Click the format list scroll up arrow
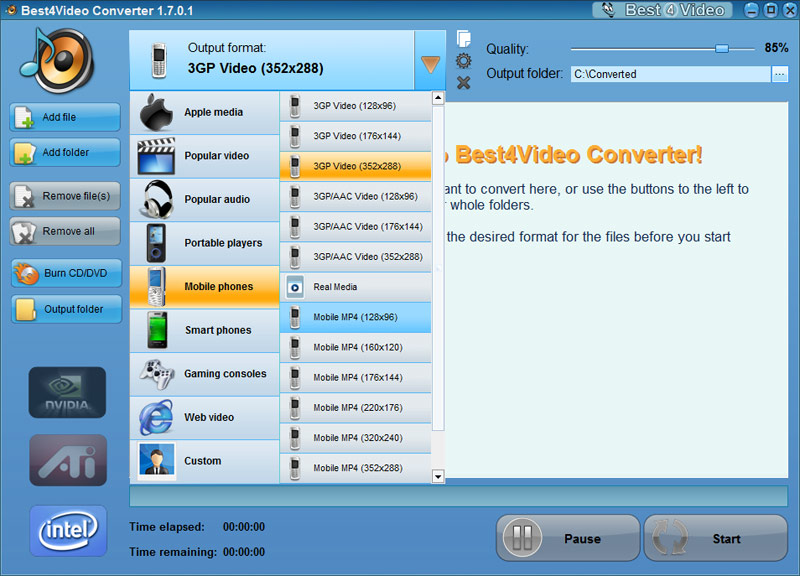This screenshot has width=800, height=576. [x=438, y=98]
